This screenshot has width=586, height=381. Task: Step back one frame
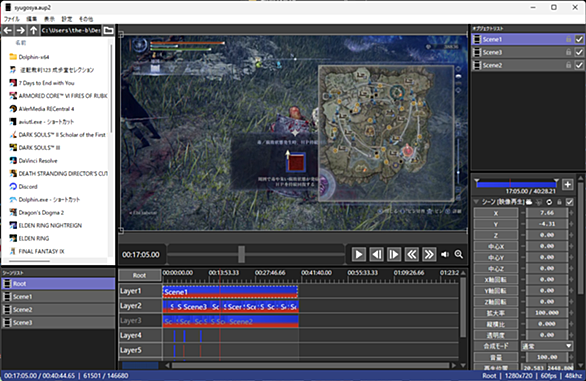(376, 255)
